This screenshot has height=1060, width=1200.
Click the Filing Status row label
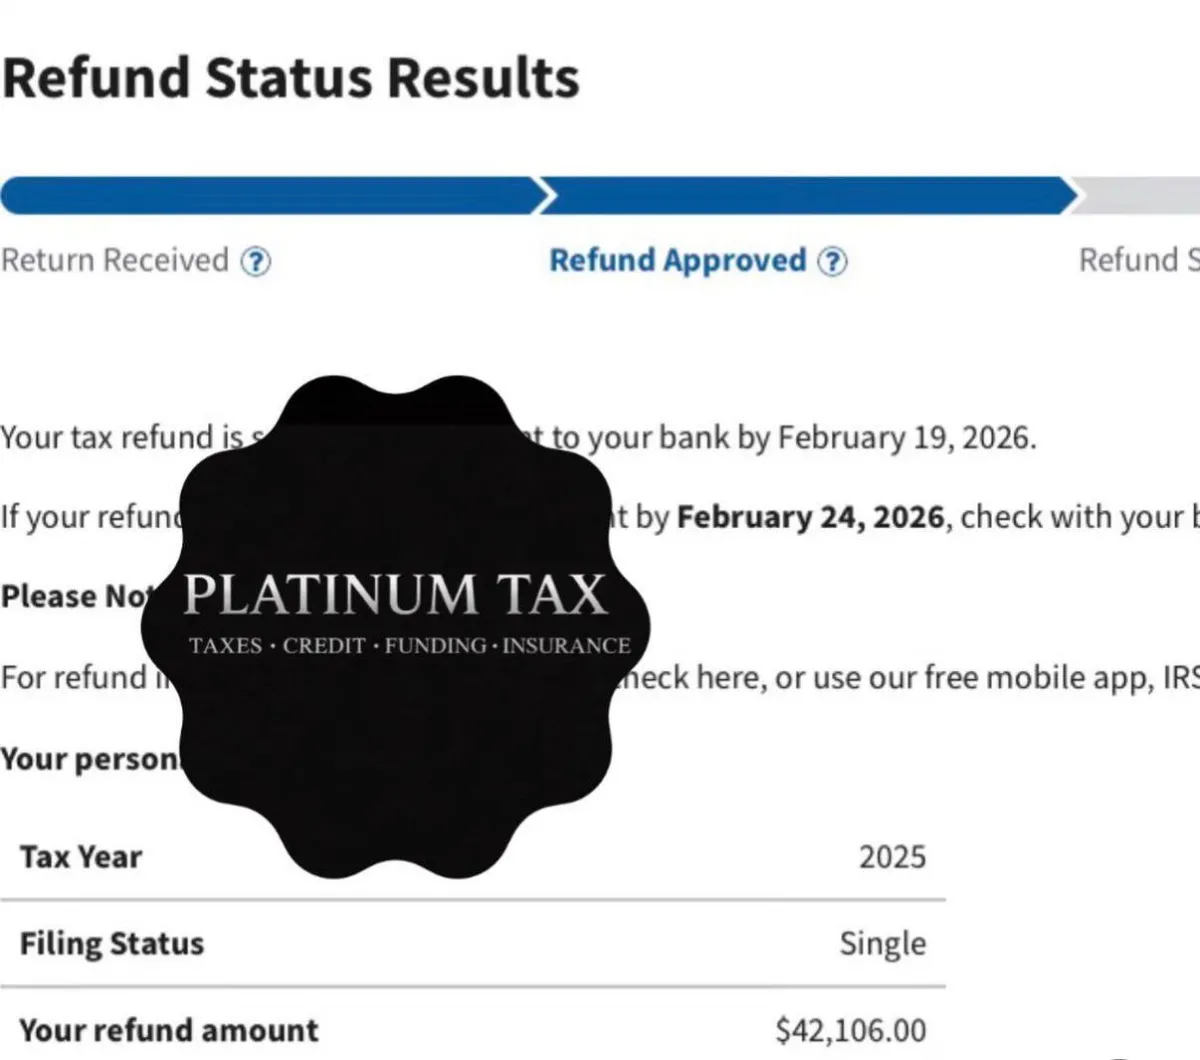click(x=112, y=943)
